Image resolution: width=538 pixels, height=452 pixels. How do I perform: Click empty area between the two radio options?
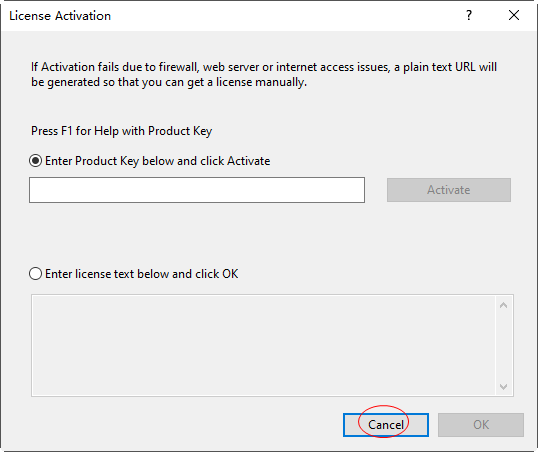tap(268, 237)
